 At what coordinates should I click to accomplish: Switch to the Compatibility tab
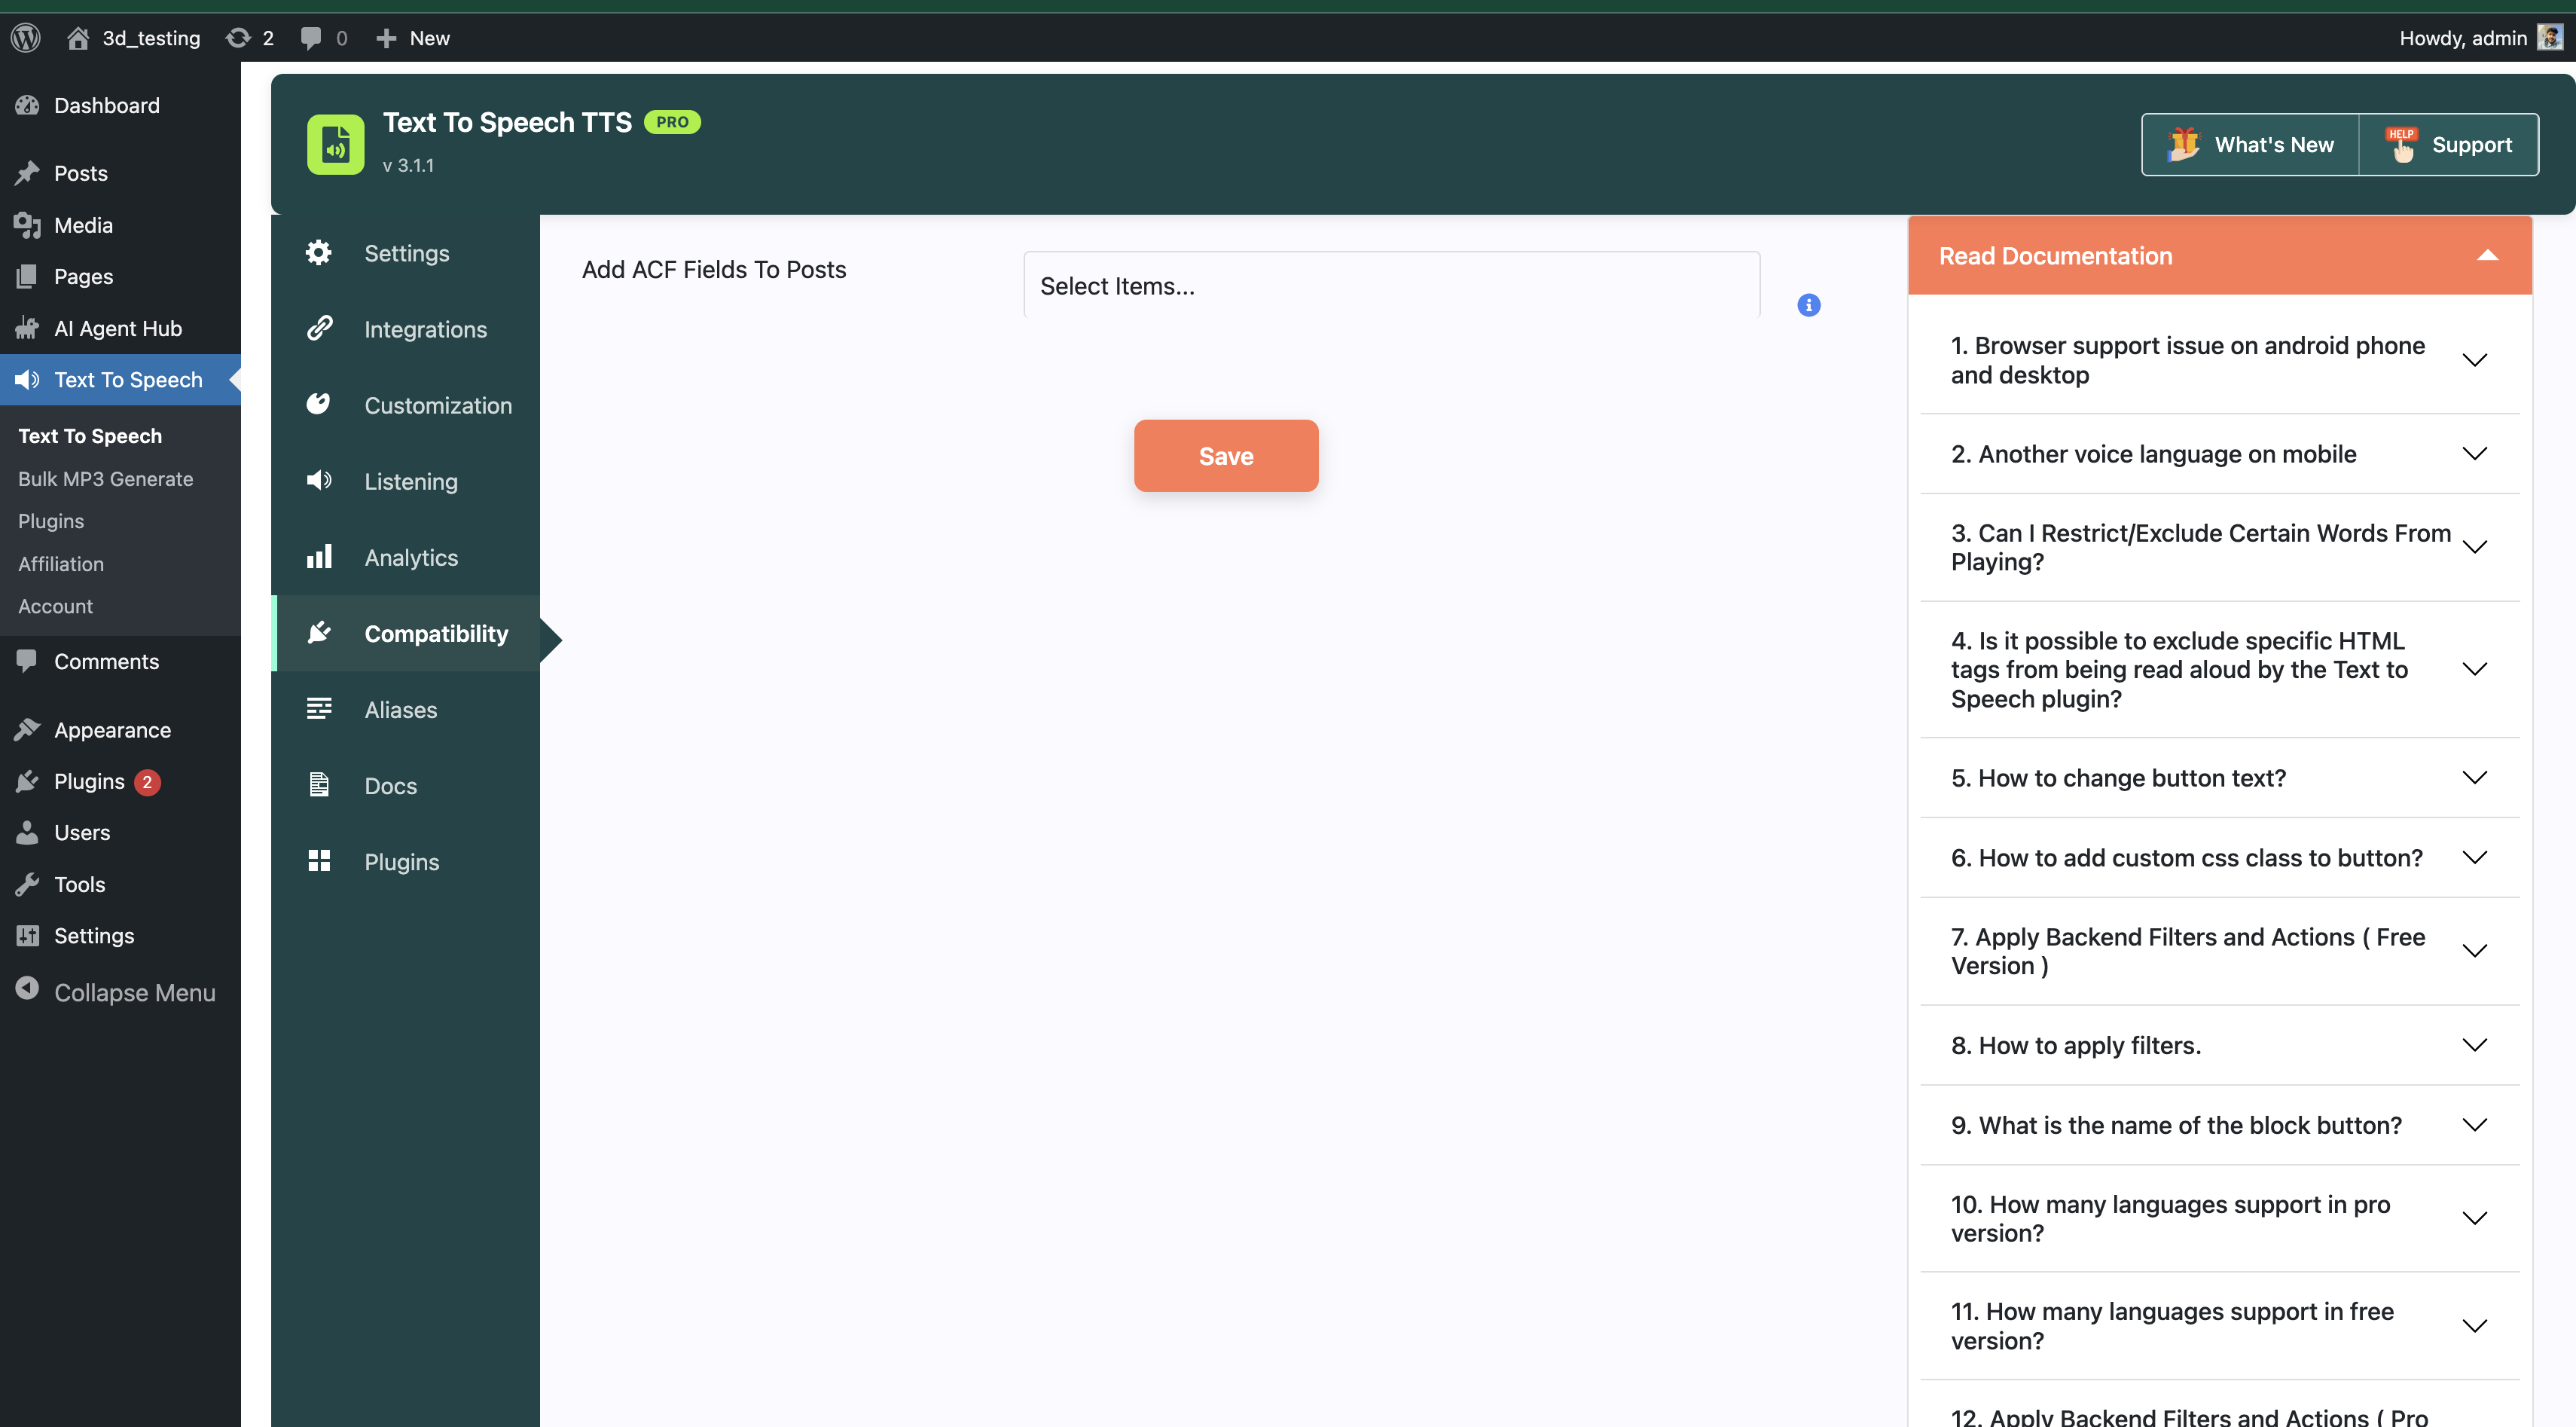436,633
